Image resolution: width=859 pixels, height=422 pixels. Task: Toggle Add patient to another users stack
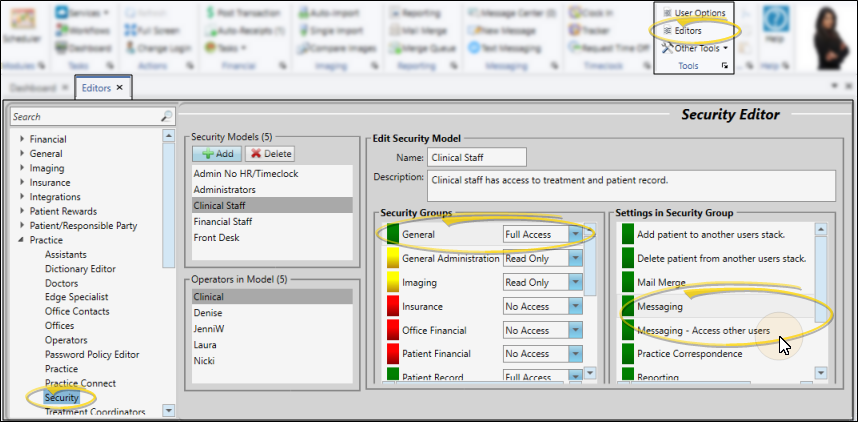click(x=628, y=234)
